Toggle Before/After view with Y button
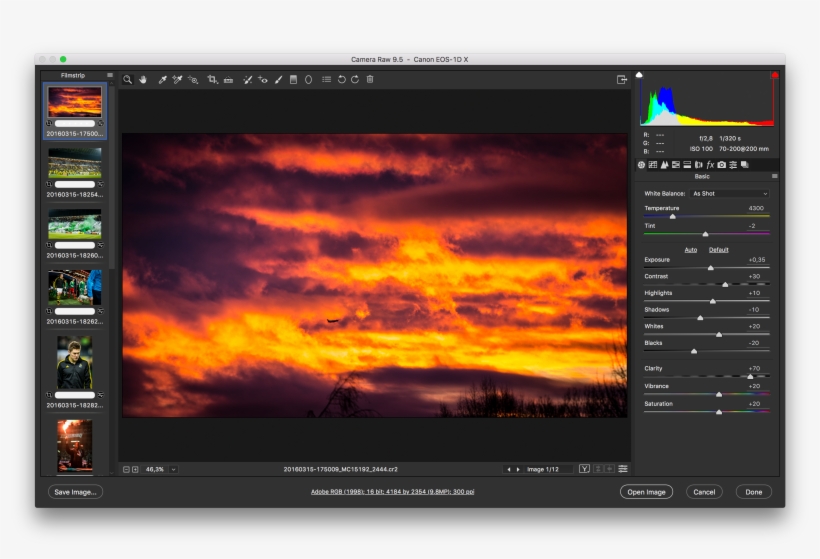Viewport: 820px width, 559px height. click(584, 469)
